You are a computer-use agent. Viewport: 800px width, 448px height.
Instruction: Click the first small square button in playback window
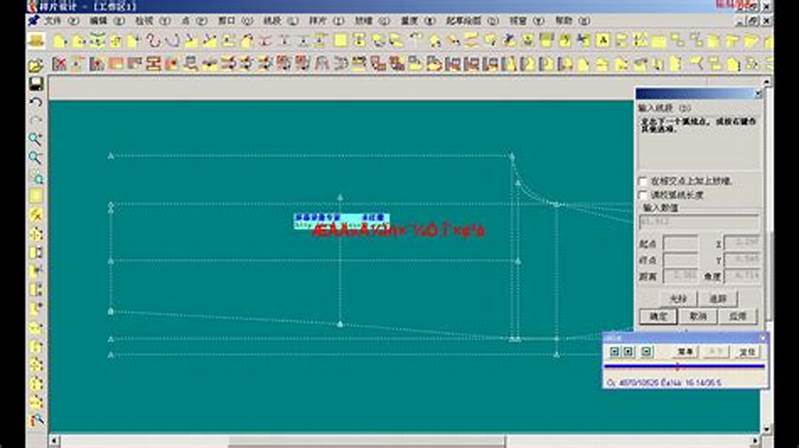[x=614, y=352]
